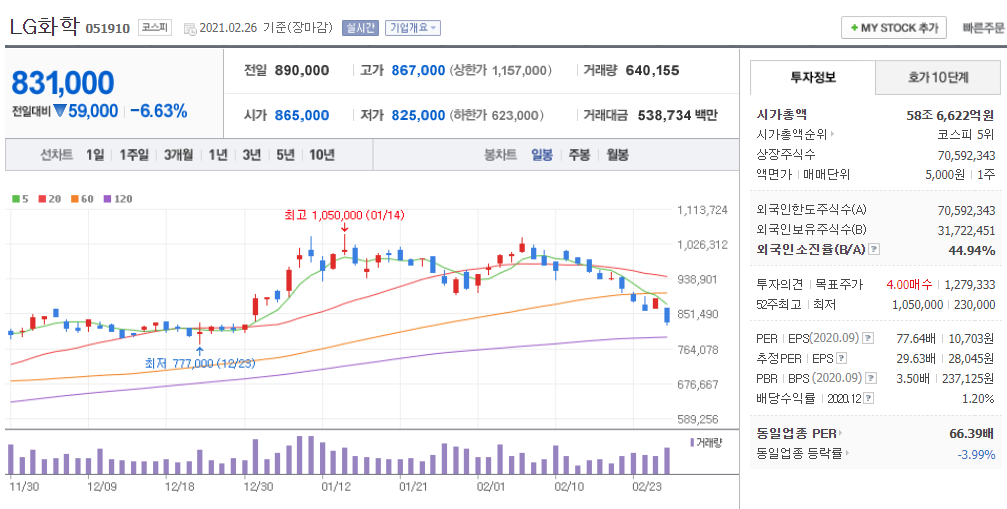Open the 동일업종 등락률 link
Image resolution: width=1007 pixels, height=509 pixels.
tap(800, 454)
